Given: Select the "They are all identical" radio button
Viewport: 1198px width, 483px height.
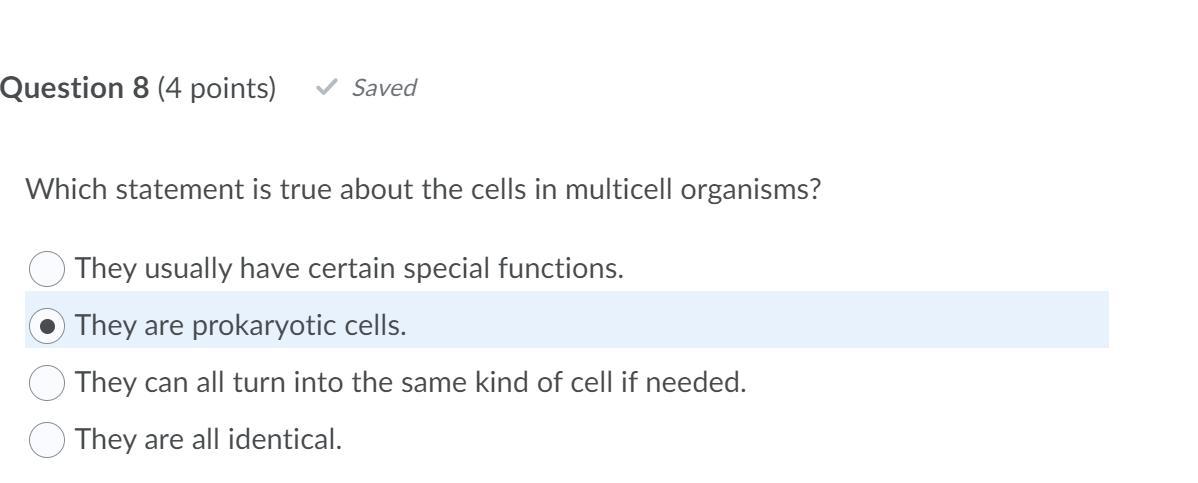Looking at the screenshot, I should [47, 439].
